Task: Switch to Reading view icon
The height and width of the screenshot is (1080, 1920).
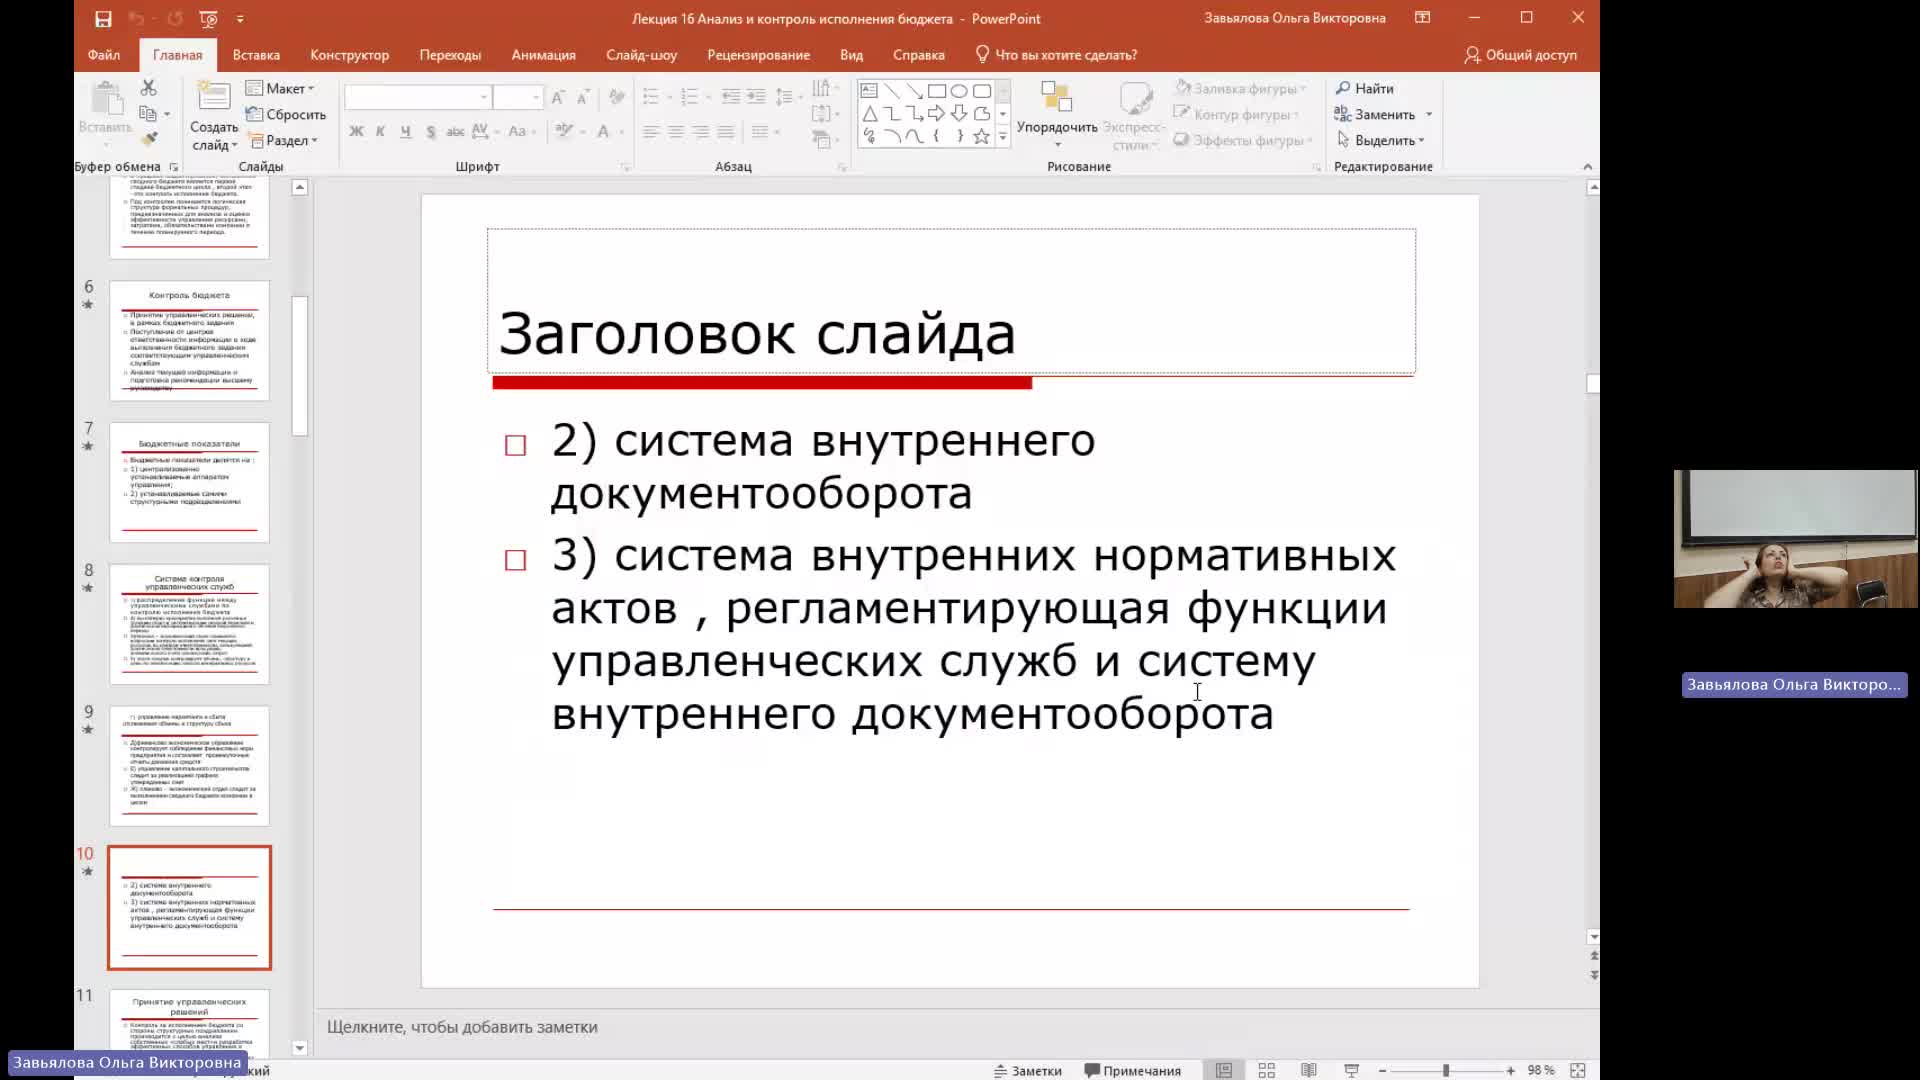Action: pyautogui.click(x=1308, y=1070)
